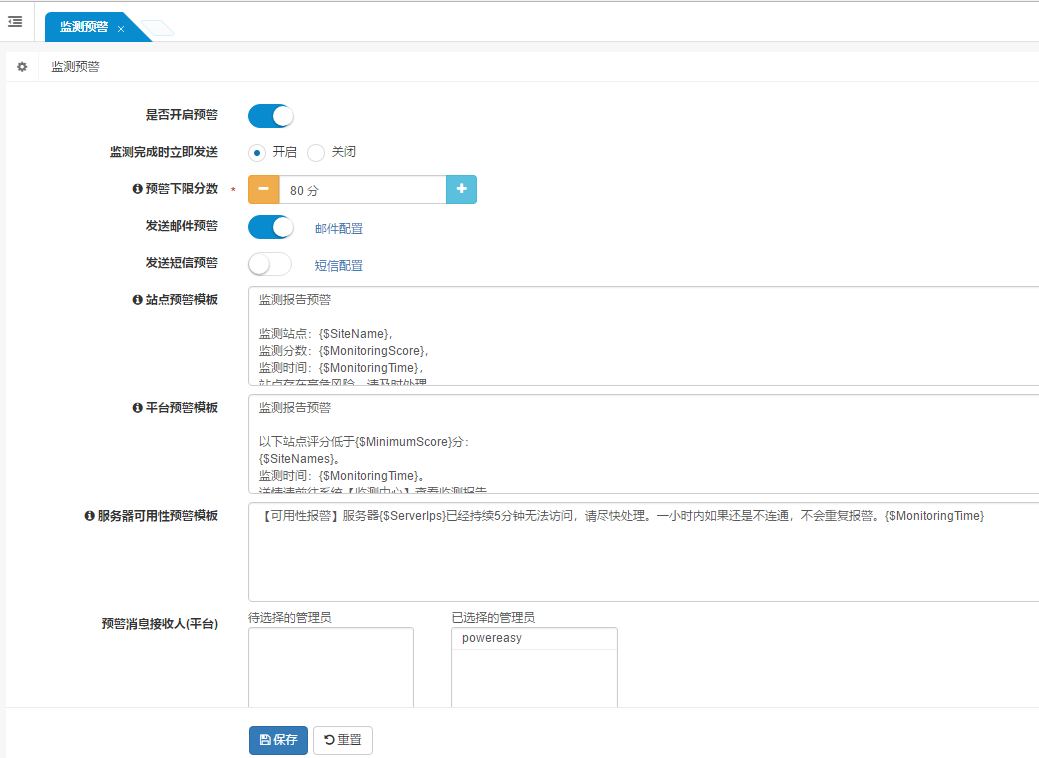The image size is (1039, 758).
Task: Select the 关闭 radio button
Action: tap(316, 153)
